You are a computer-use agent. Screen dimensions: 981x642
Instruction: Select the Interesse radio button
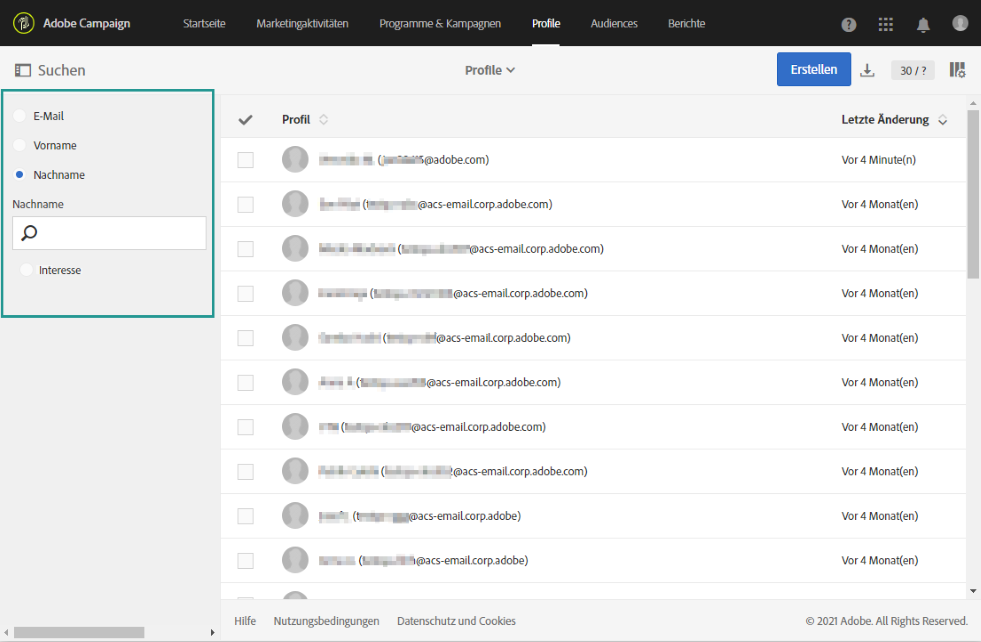[26, 270]
